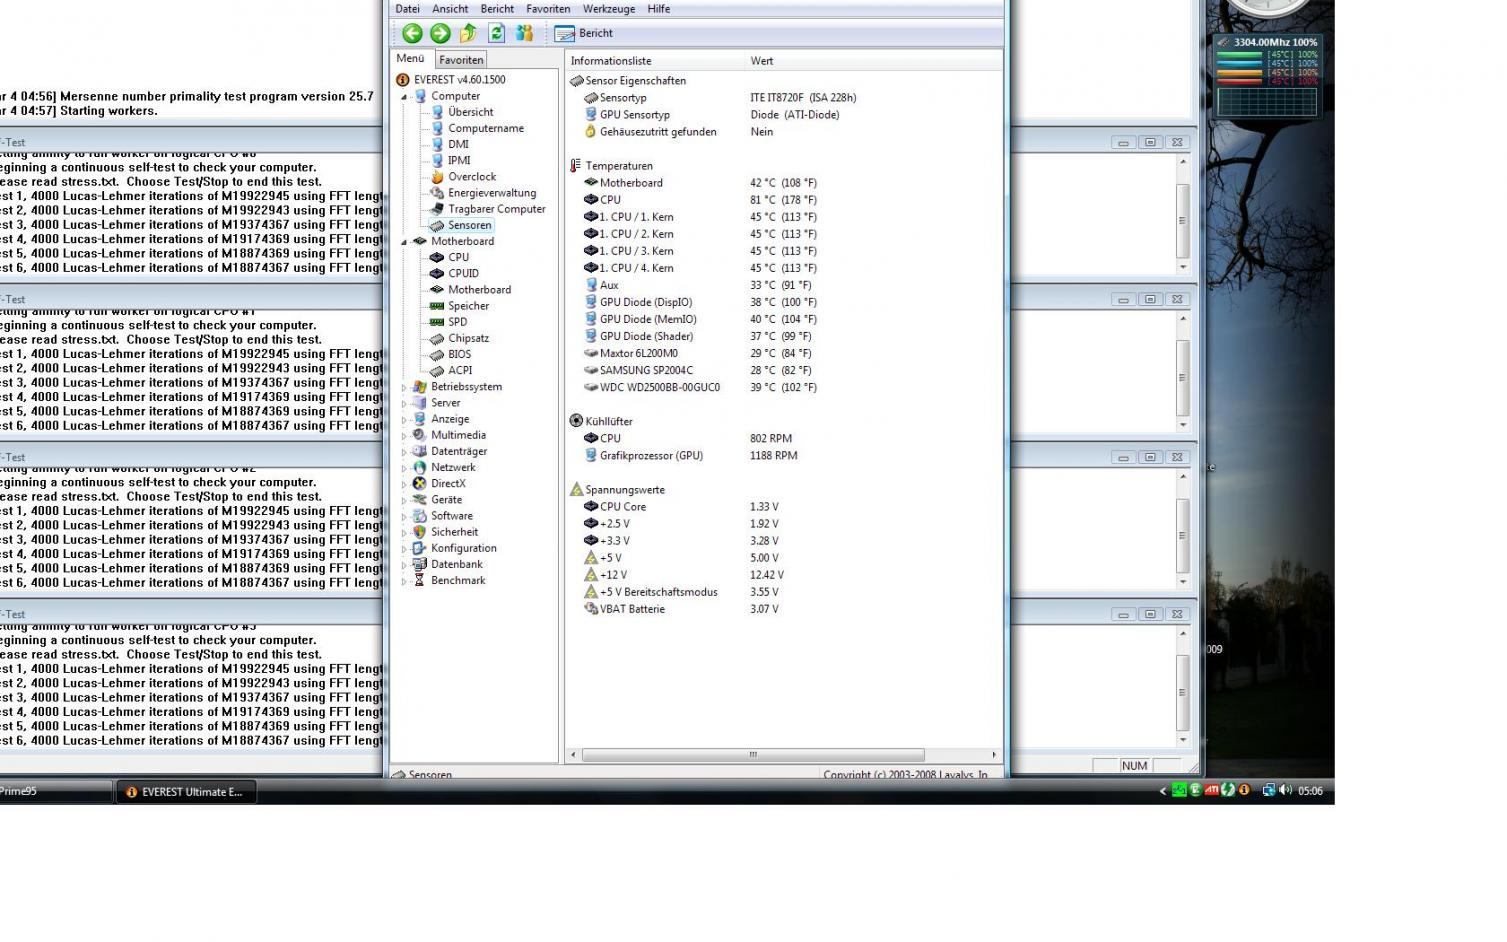
Task: Show hidden tray icons arrow
Action: point(1162,791)
